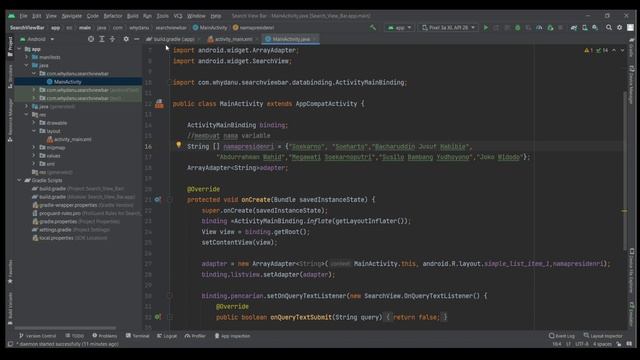This screenshot has height=360, width=640.
Task: Toggle the Build Variants tool window
Action: 10,308
